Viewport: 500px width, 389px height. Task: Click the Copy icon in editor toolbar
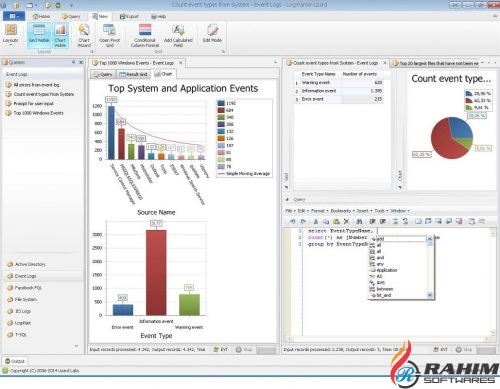326,221
